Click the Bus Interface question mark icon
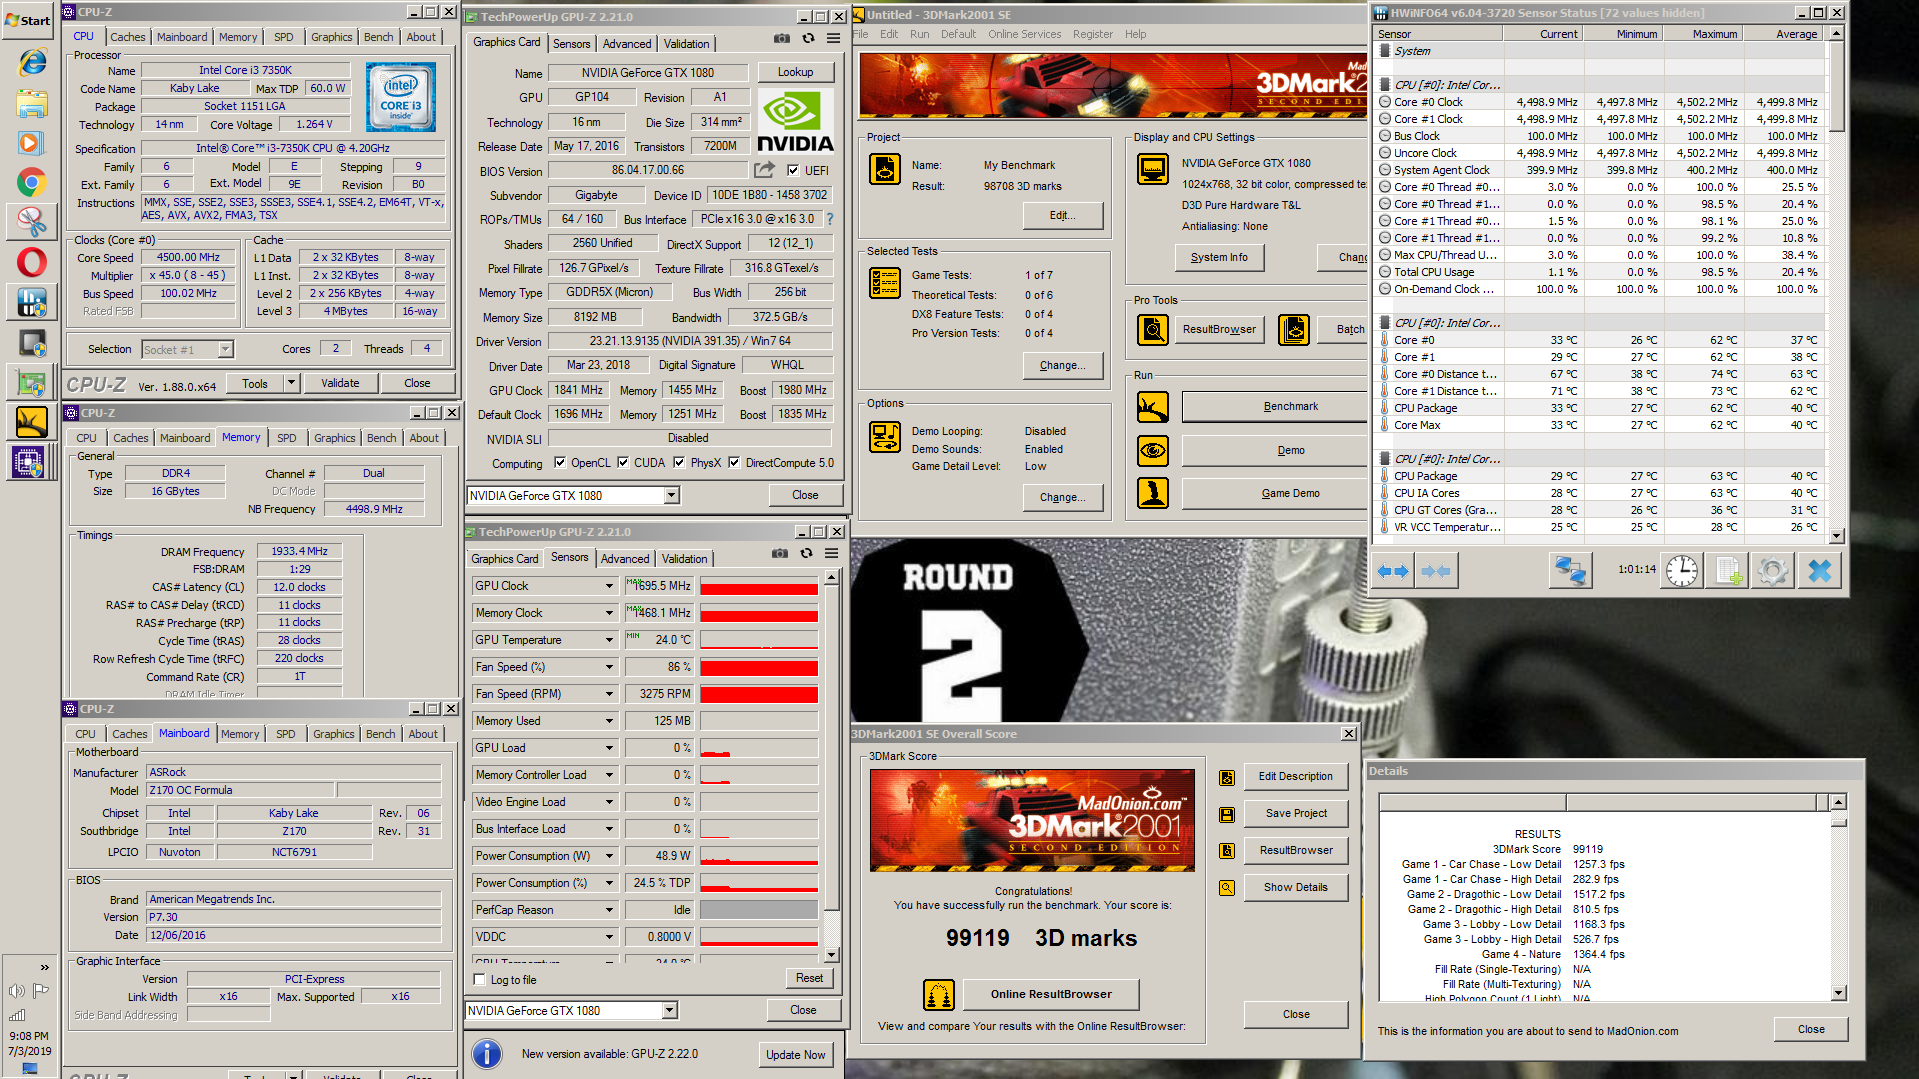 coord(829,219)
